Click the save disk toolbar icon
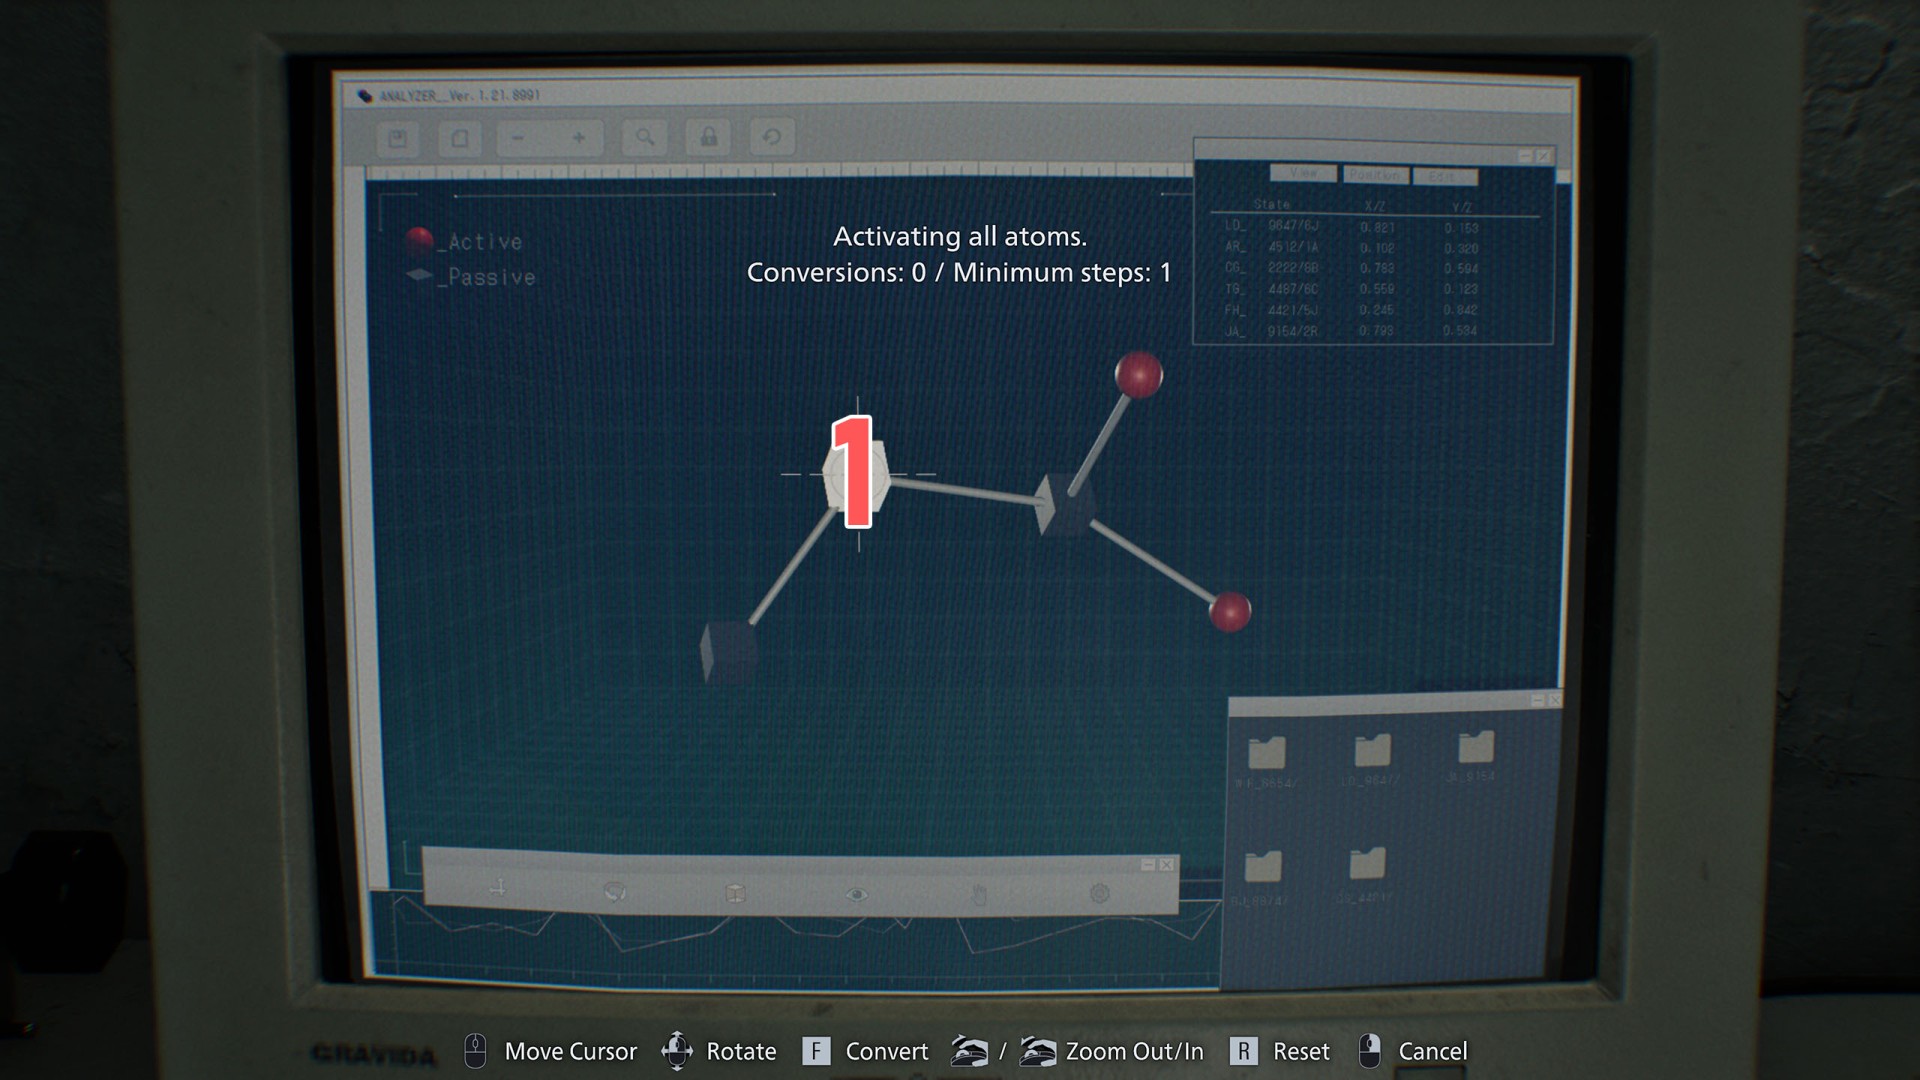Screen dimensions: 1920x1080 point(397,138)
